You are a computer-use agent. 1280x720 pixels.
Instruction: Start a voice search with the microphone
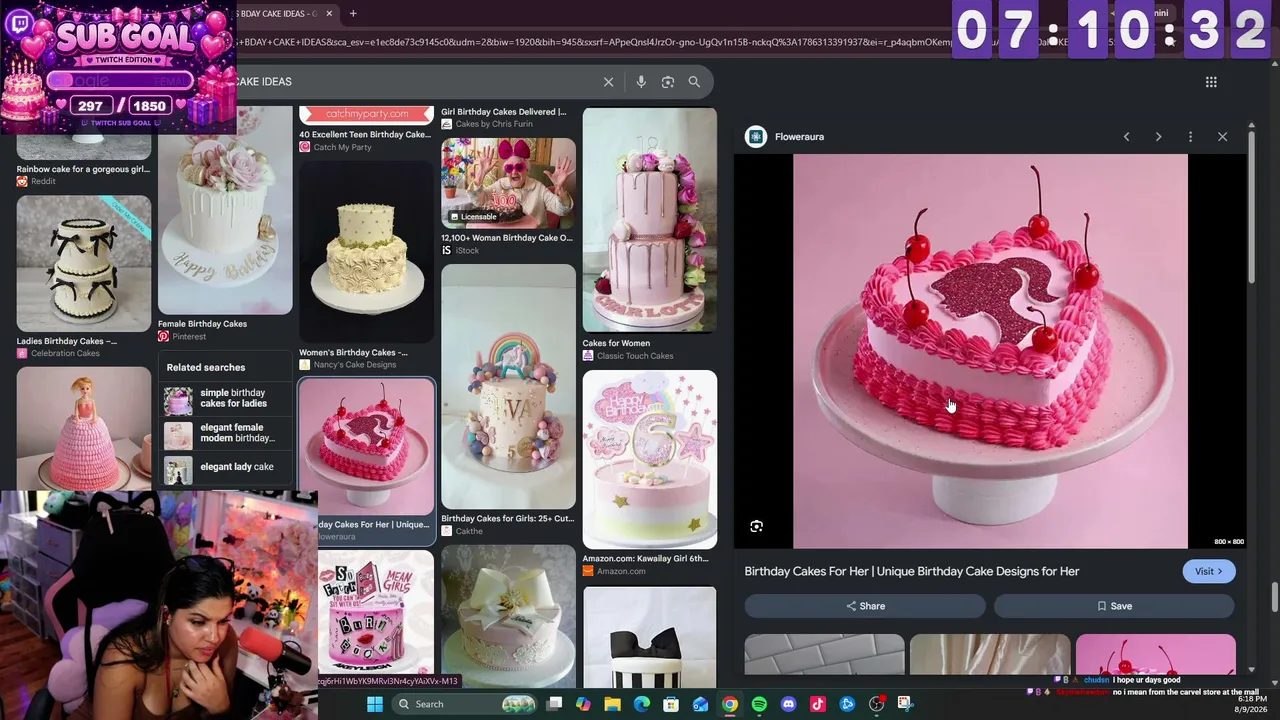(x=641, y=82)
